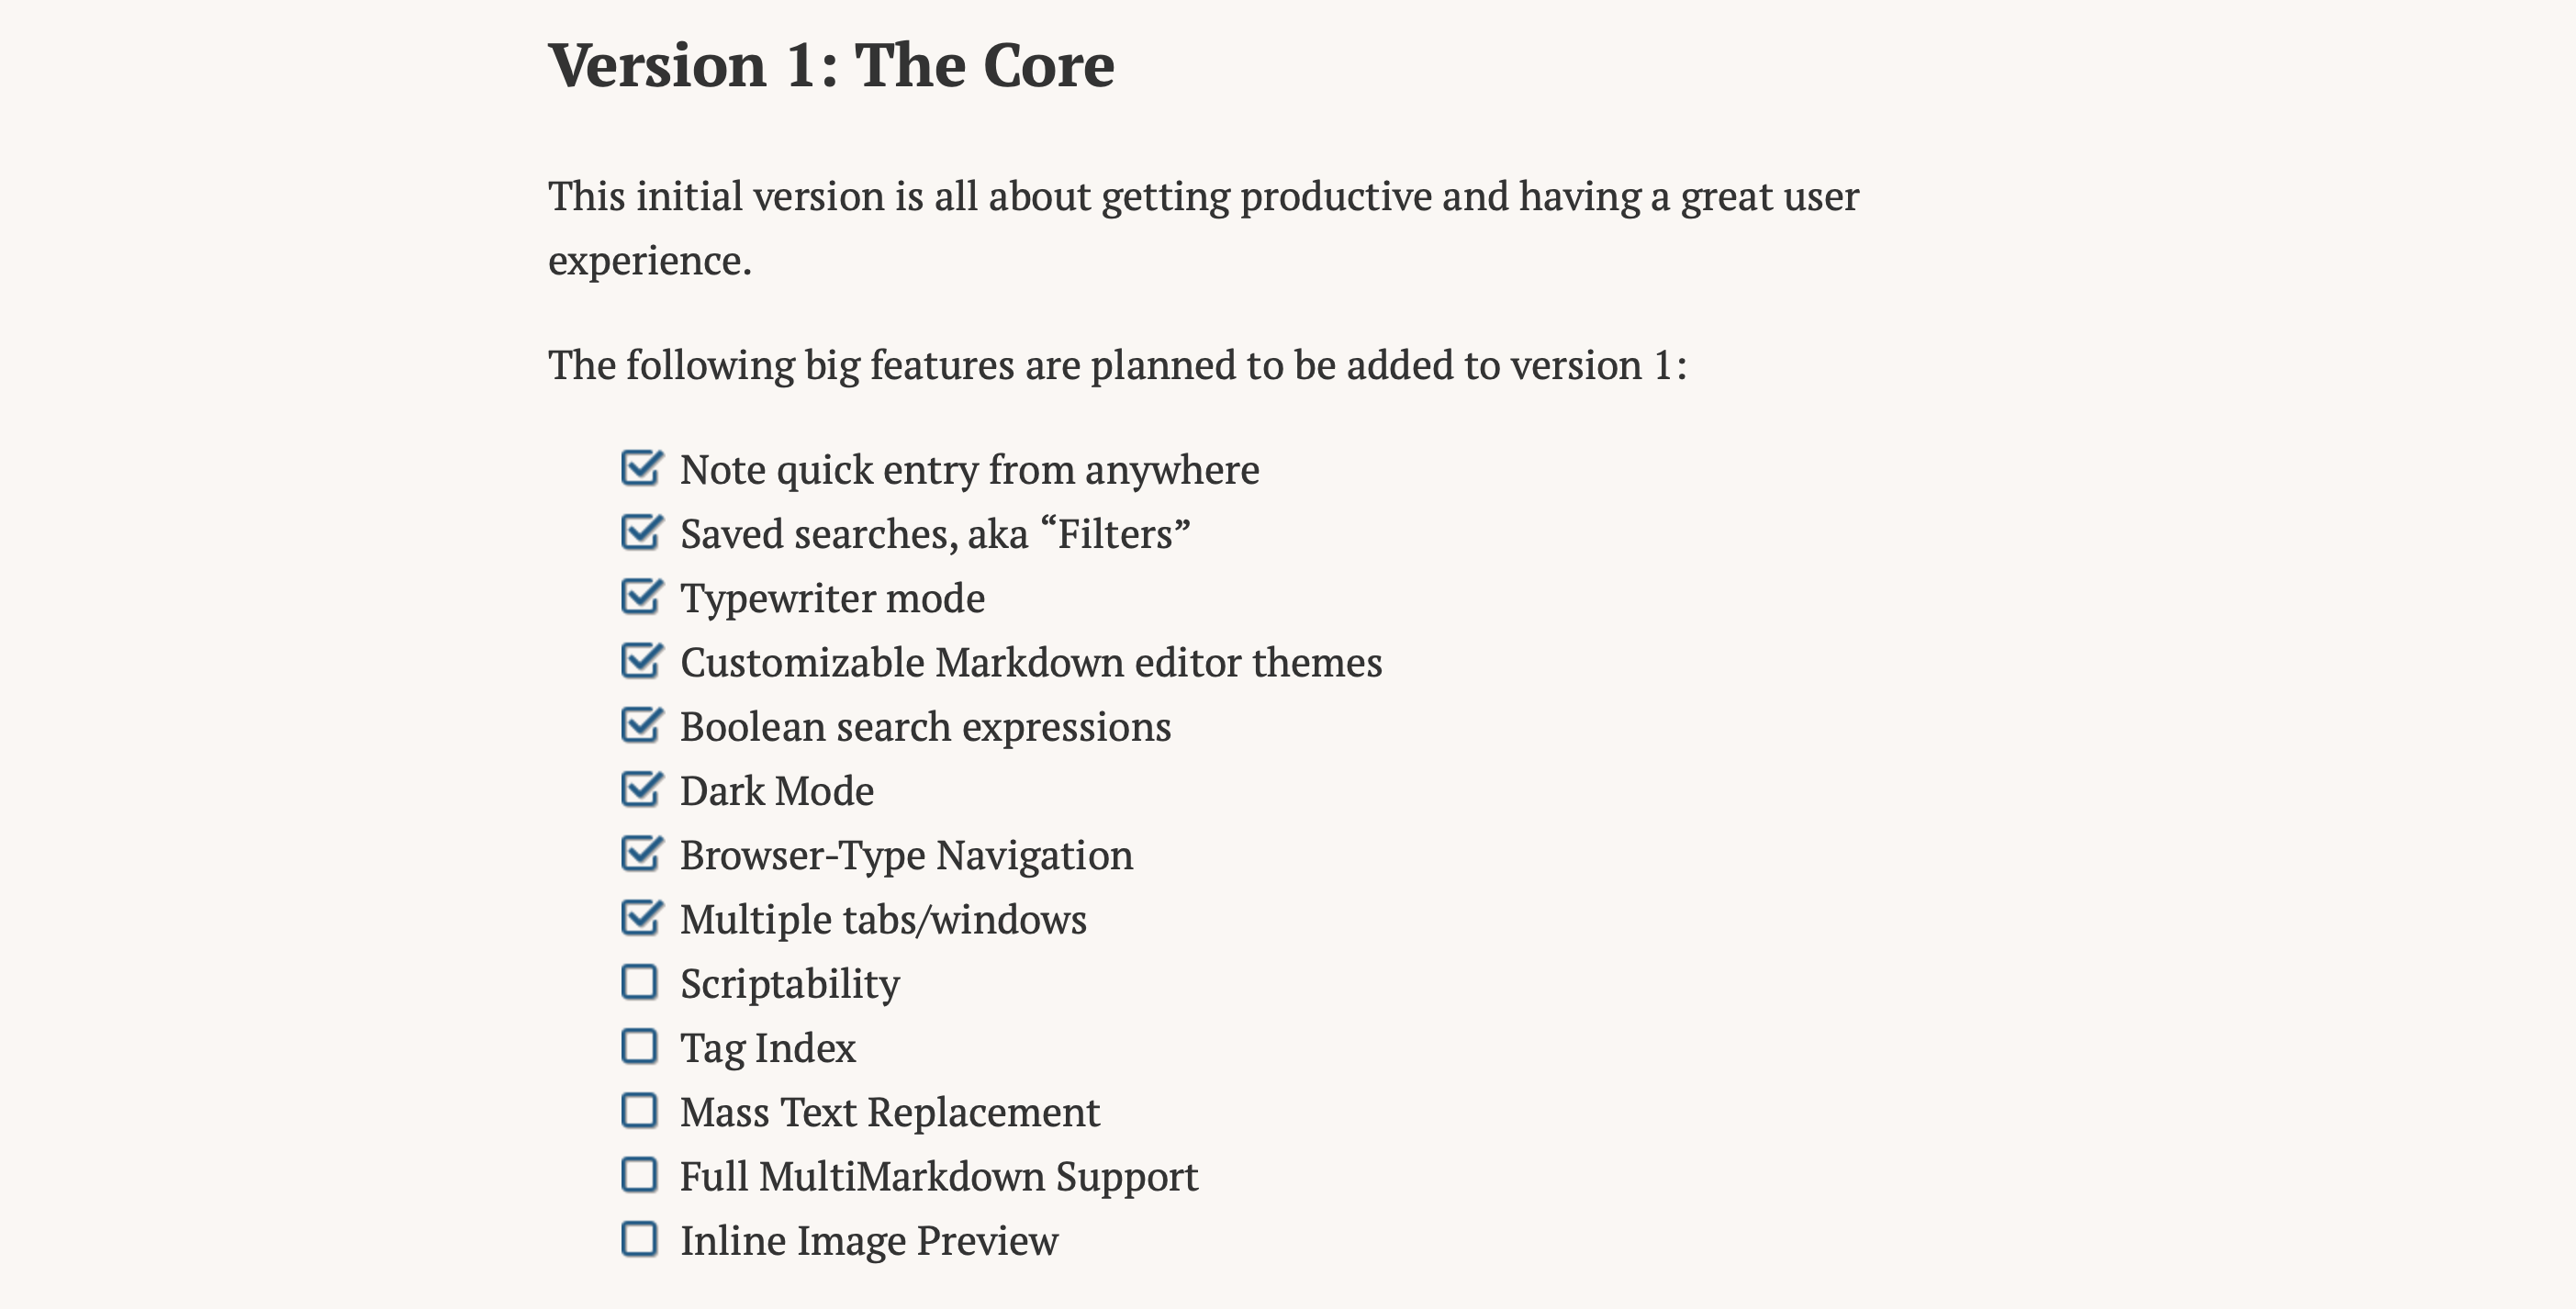Uncheck the Note quick entry from anywhere checkbox

point(640,468)
